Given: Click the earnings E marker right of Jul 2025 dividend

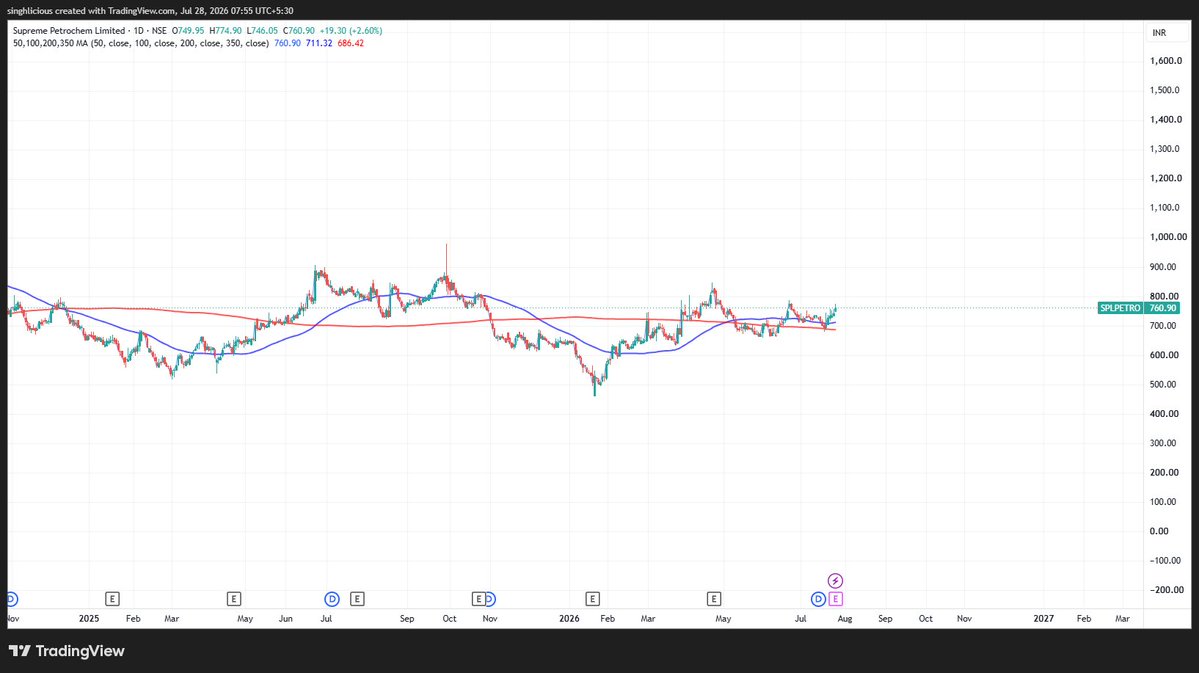Looking at the screenshot, I should pos(357,599).
